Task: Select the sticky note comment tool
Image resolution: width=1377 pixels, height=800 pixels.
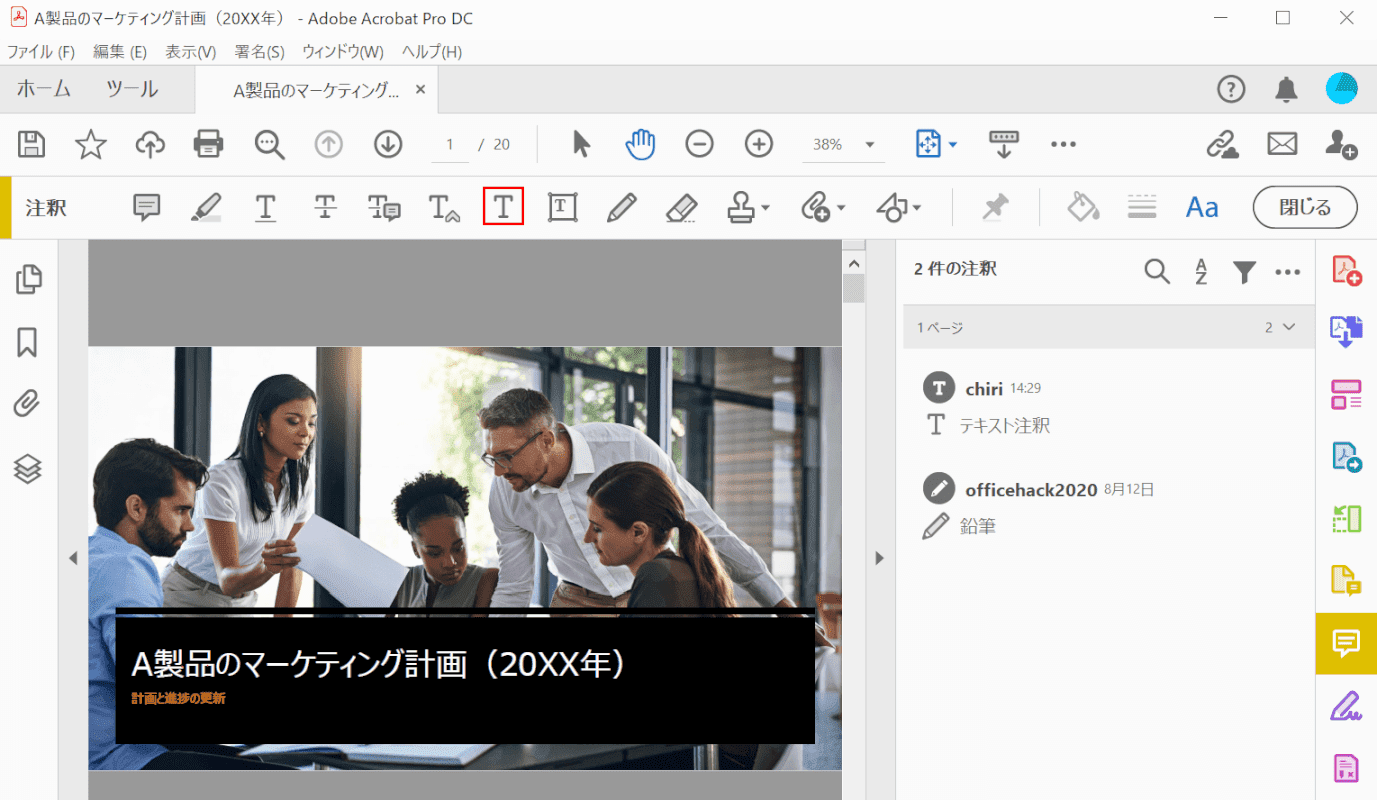Action: (x=147, y=208)
